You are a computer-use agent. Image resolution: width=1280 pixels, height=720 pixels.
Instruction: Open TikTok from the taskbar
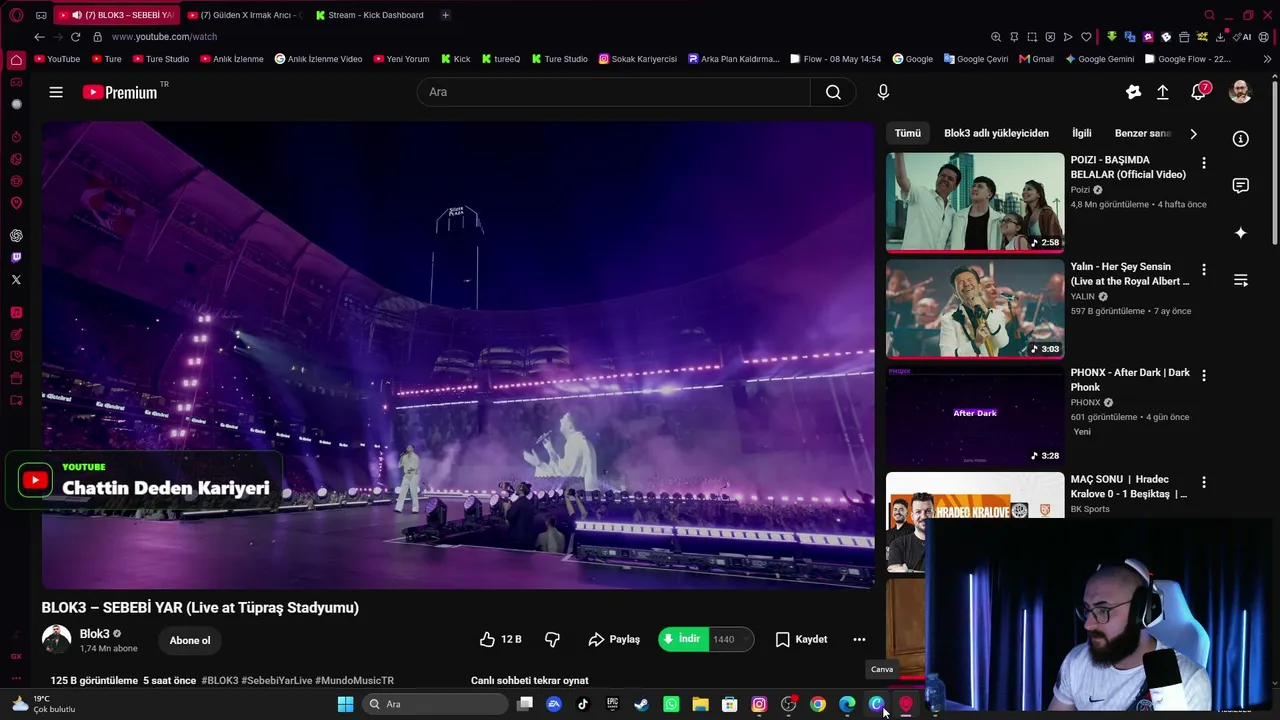click(583, 704)
